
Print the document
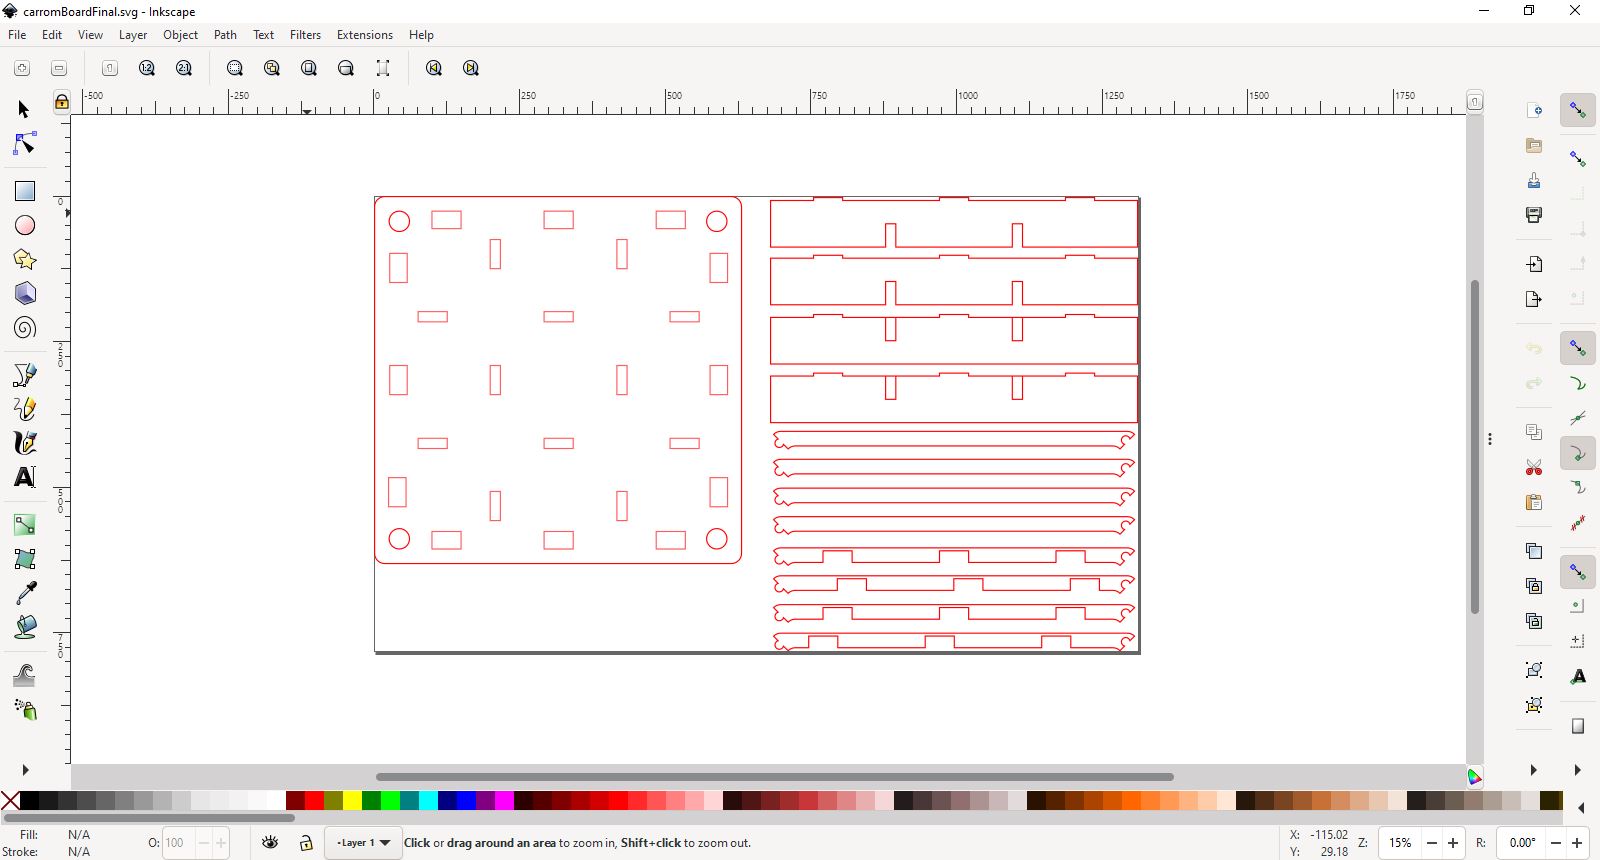[1534, 214]
